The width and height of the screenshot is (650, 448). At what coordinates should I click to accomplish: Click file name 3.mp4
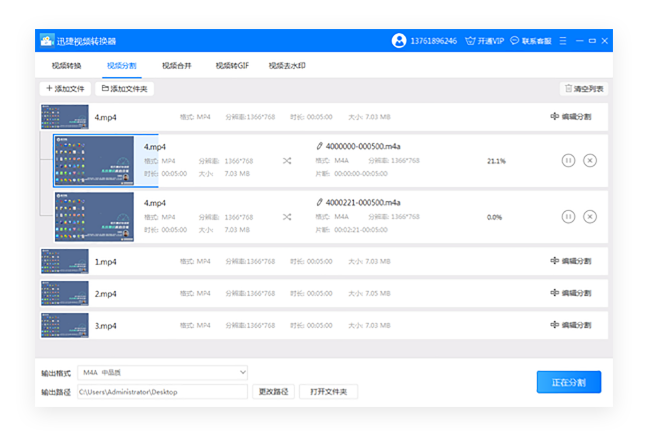[105, 326]
